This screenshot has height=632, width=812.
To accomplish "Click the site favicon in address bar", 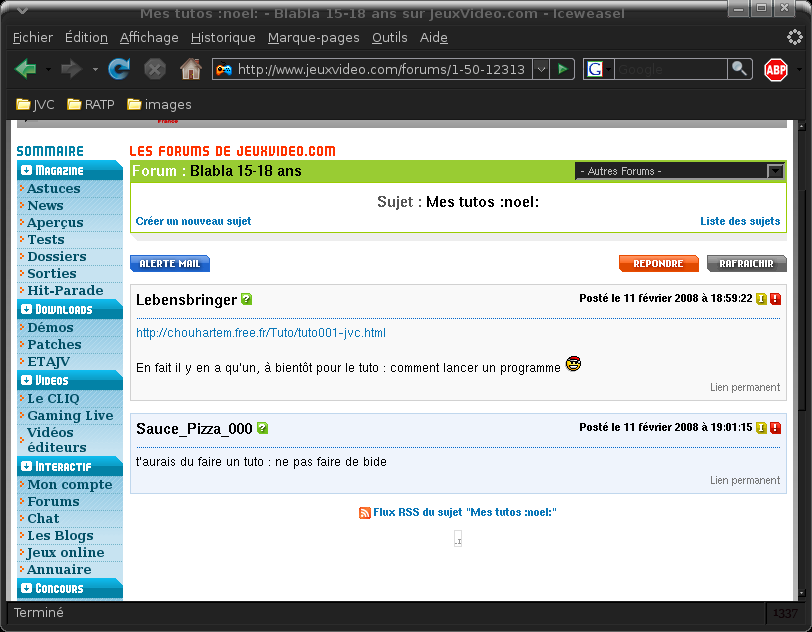I will coord(224,69).
